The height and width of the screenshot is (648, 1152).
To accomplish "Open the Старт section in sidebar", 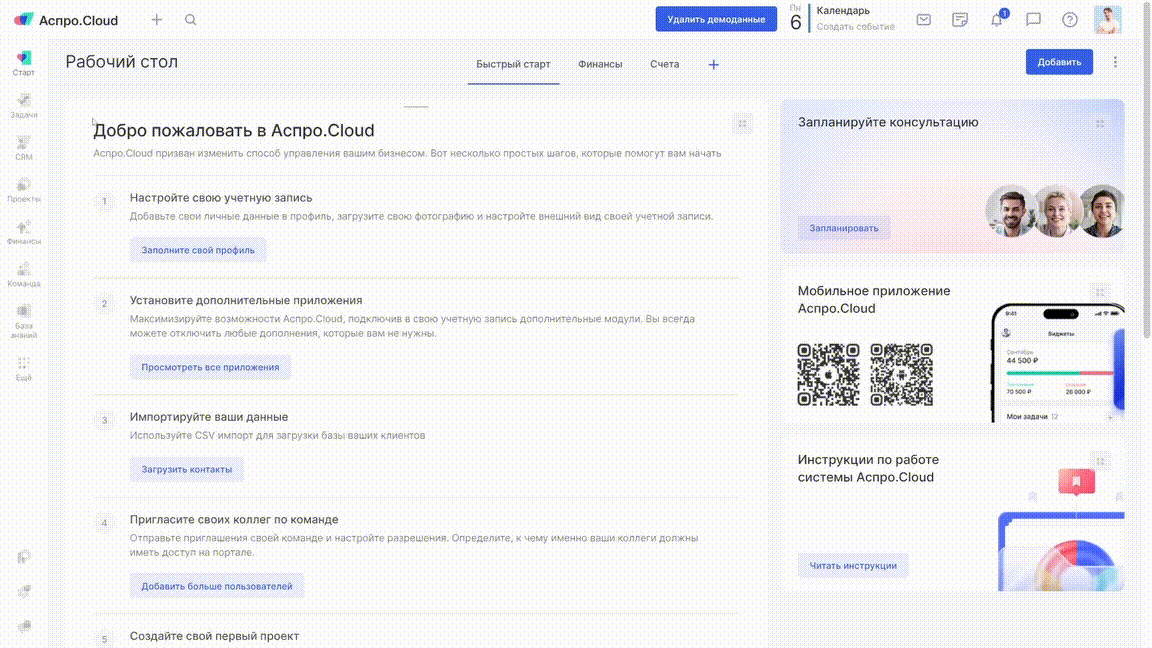I will (x=24, y=63).
